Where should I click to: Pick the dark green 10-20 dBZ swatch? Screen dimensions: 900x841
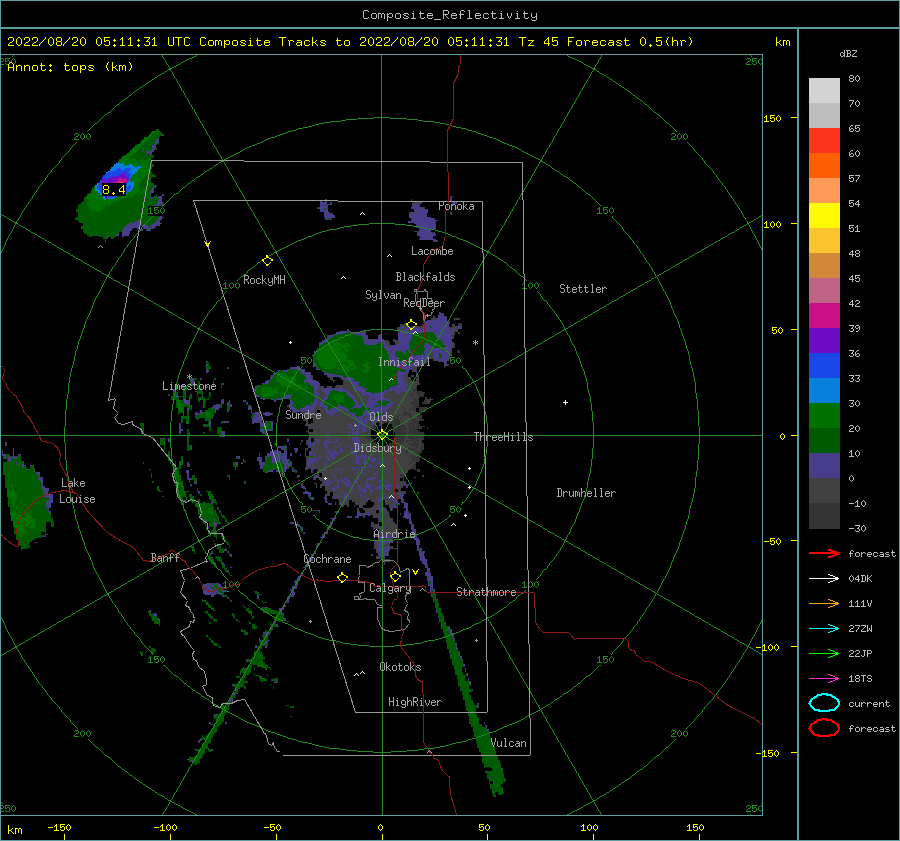point(824,440)
